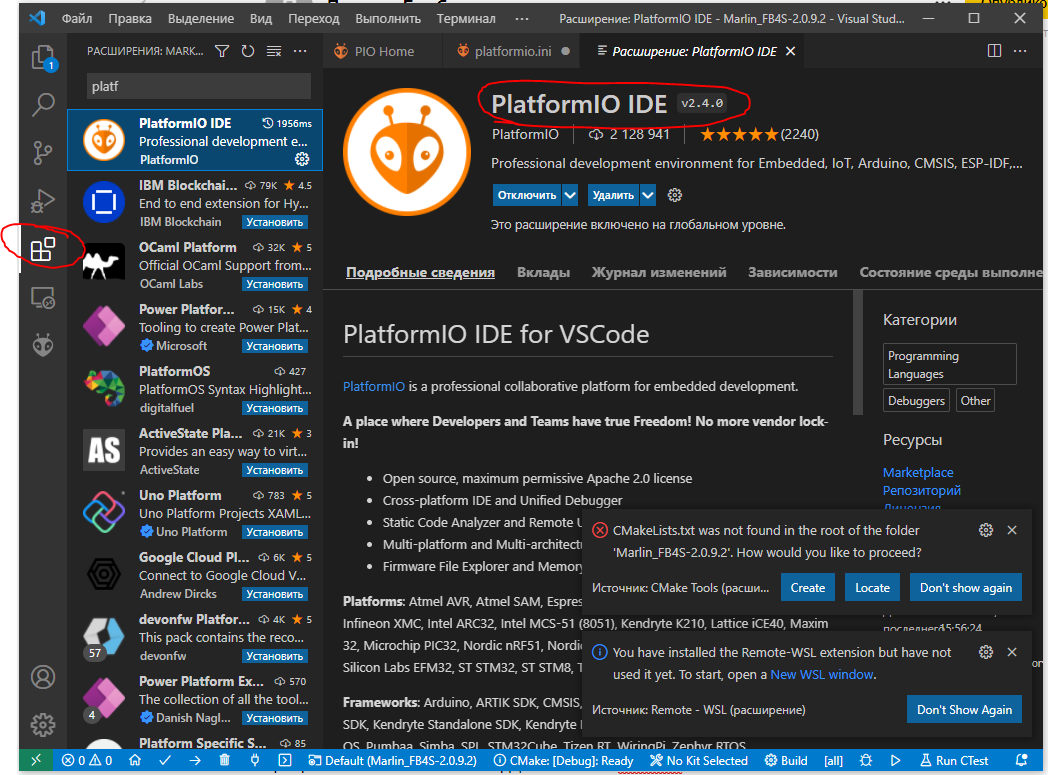Open the Explorer view in activity bar

[43, 57]
